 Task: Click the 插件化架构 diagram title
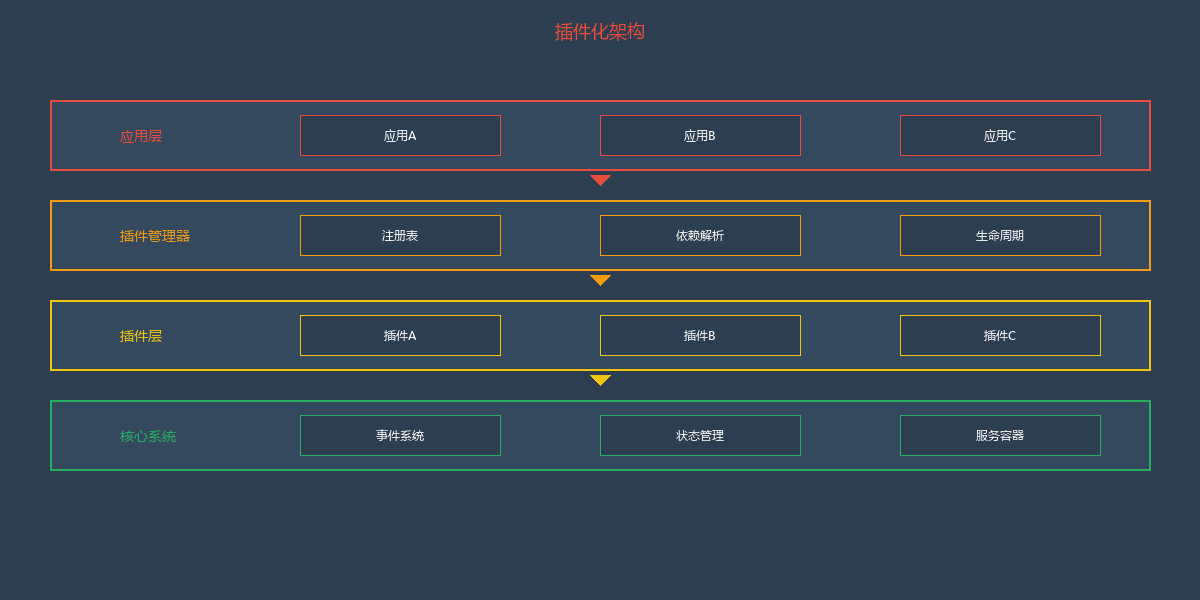pos(600,33)
